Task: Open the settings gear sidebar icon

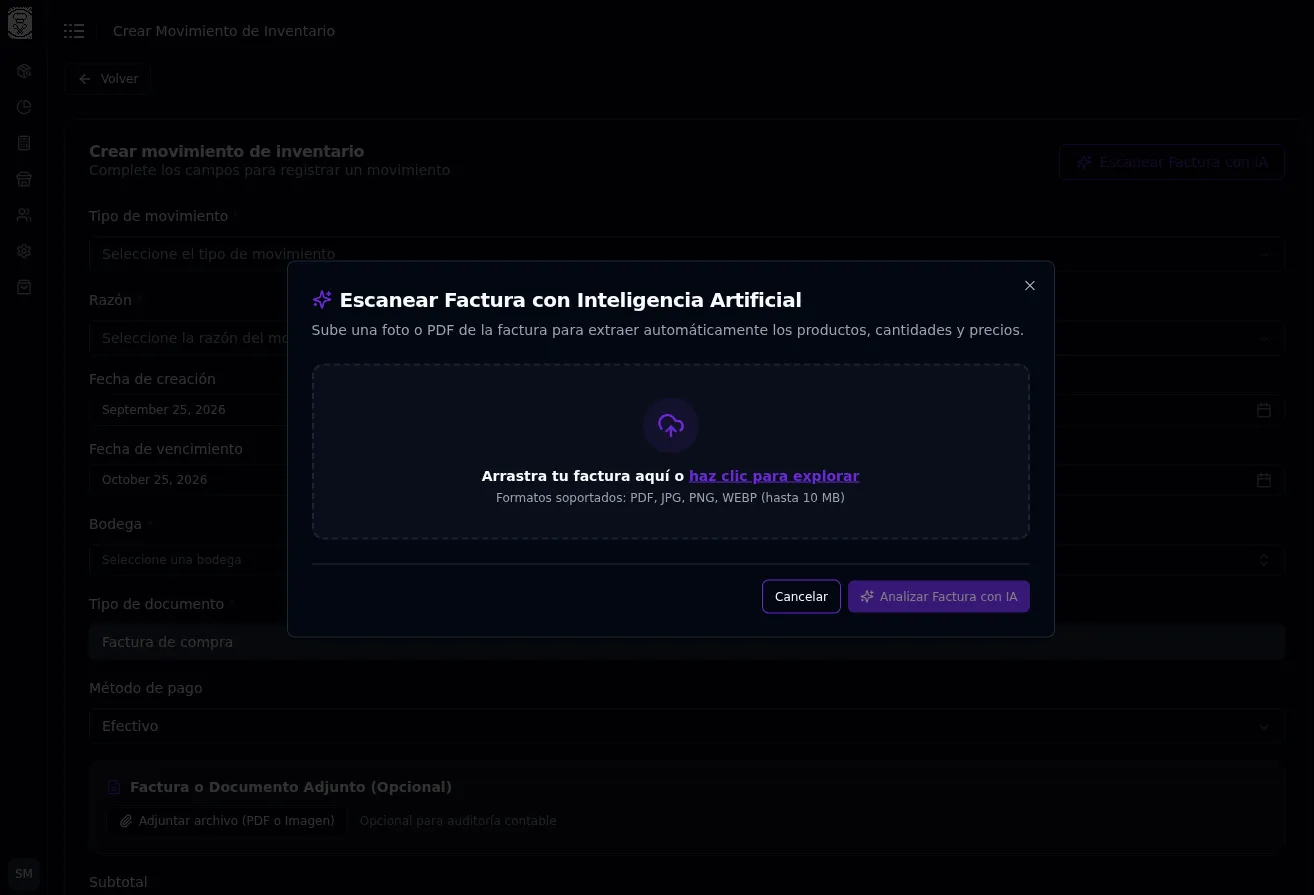Action: point(24,251)
